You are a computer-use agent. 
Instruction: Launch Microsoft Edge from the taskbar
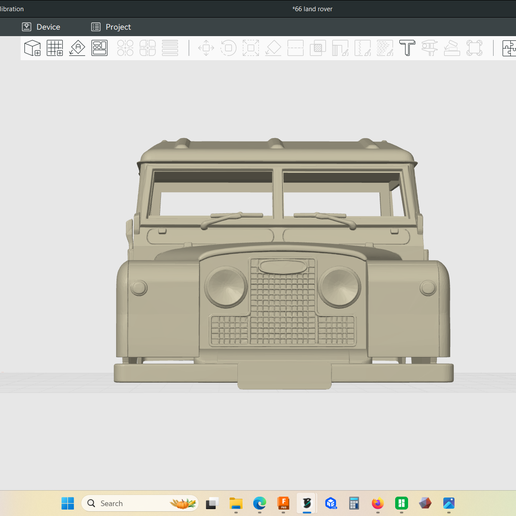pyautogui.click(x=260, y=503)
